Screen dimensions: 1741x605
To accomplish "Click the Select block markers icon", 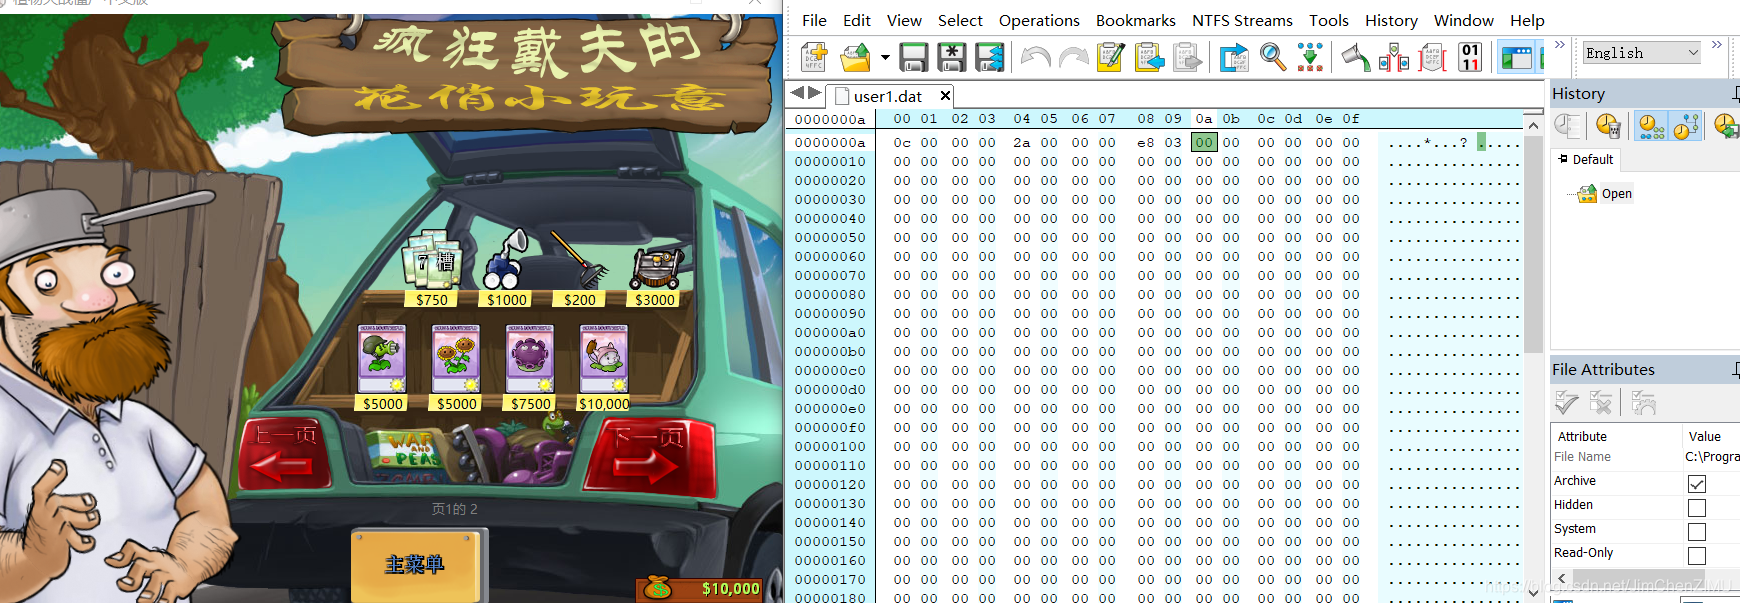I will pyautogui.click(x=1394, y=57).
